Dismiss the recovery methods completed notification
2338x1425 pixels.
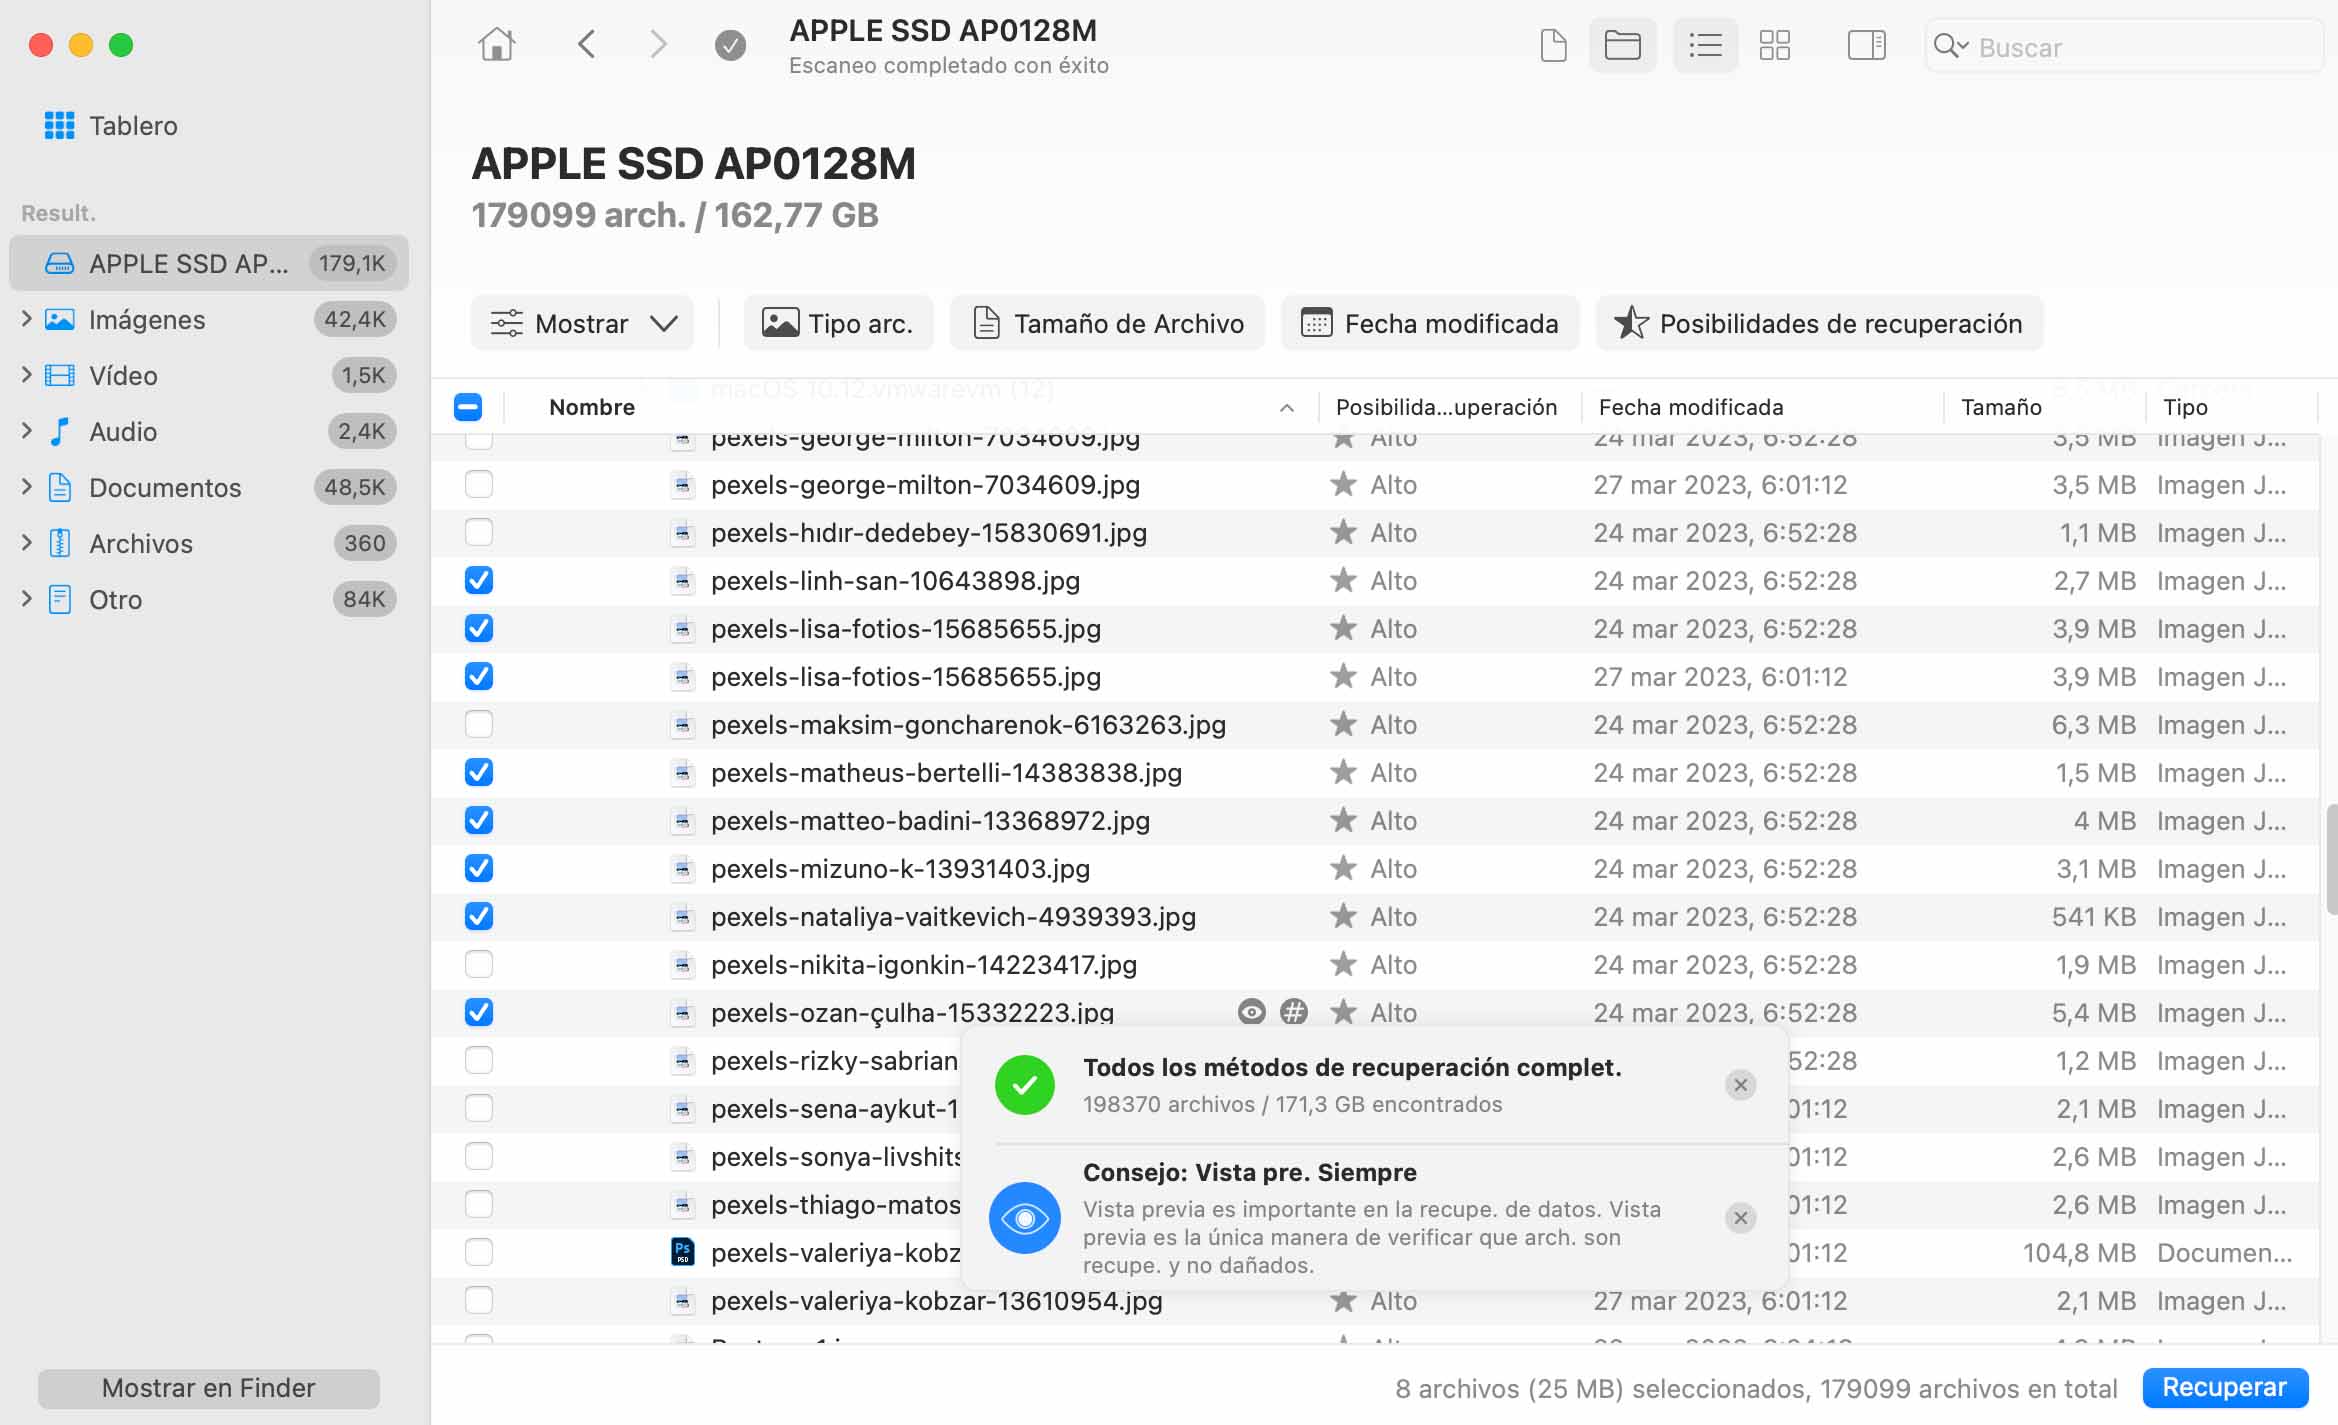[1740, 1085]
